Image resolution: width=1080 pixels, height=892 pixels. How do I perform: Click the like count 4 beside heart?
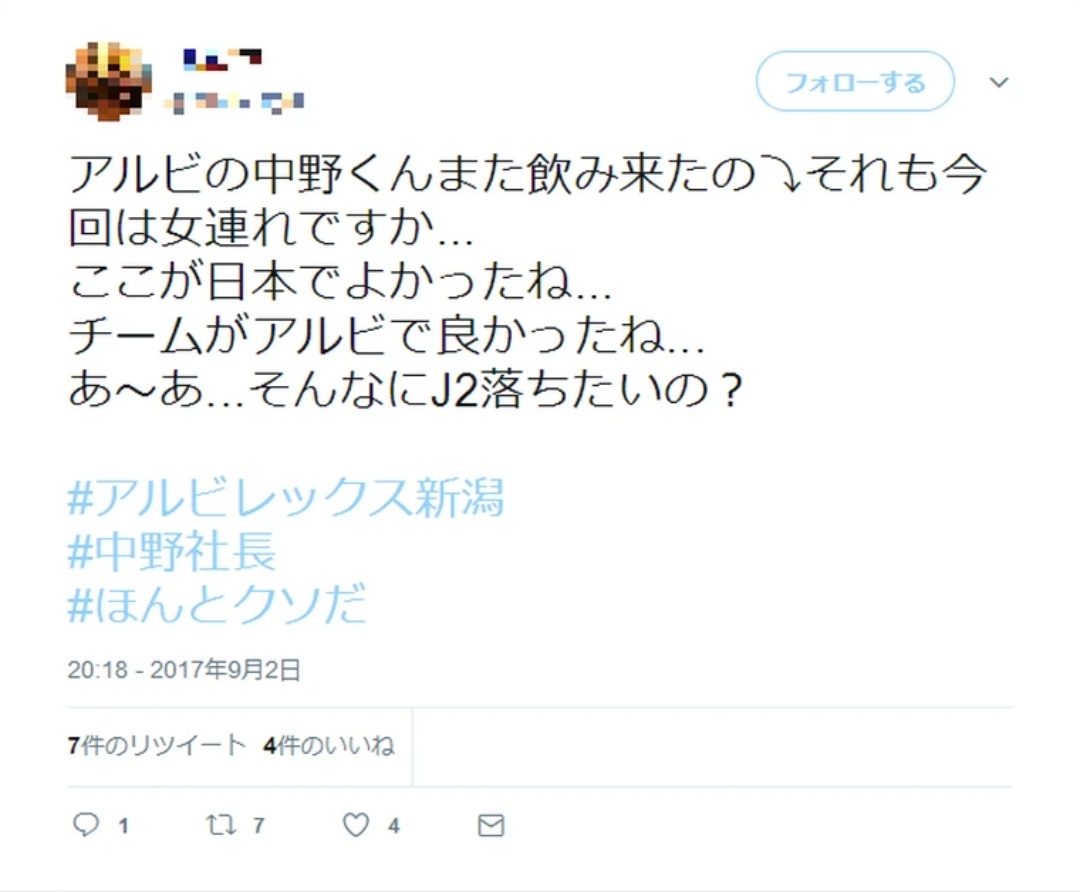[393, 825]
